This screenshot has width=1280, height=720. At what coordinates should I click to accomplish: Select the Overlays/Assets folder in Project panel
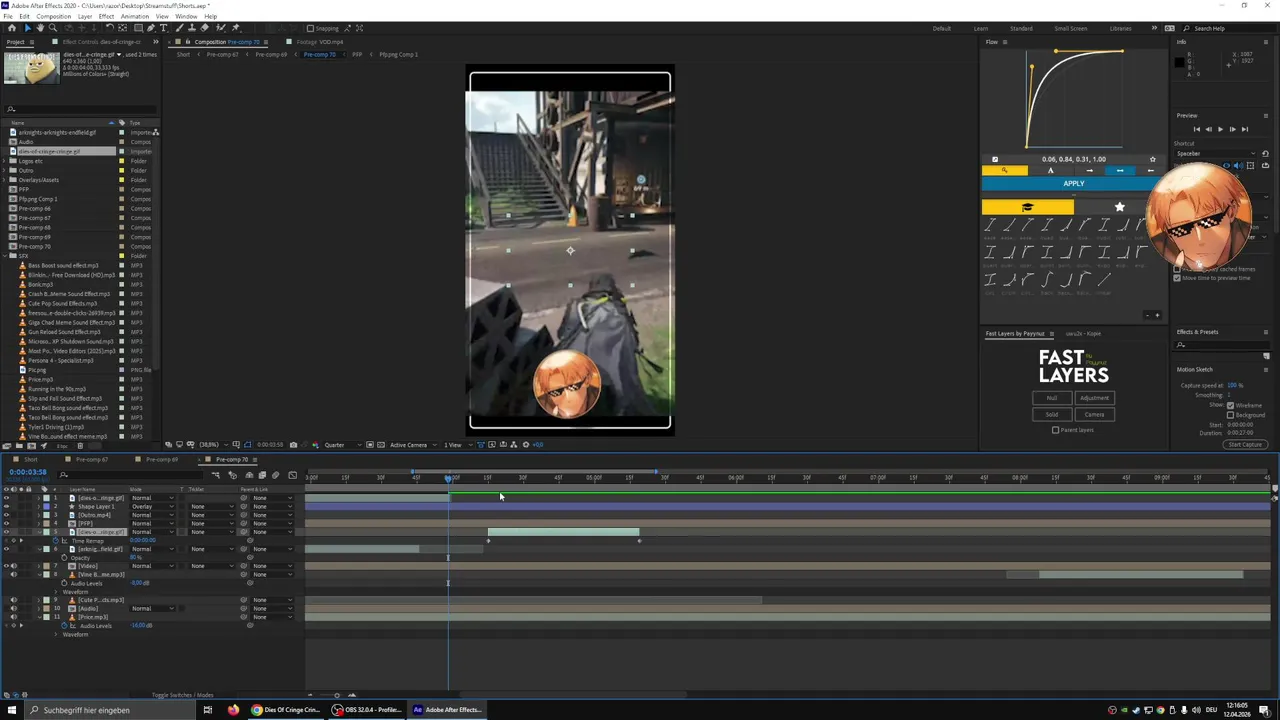click(39, 180)
